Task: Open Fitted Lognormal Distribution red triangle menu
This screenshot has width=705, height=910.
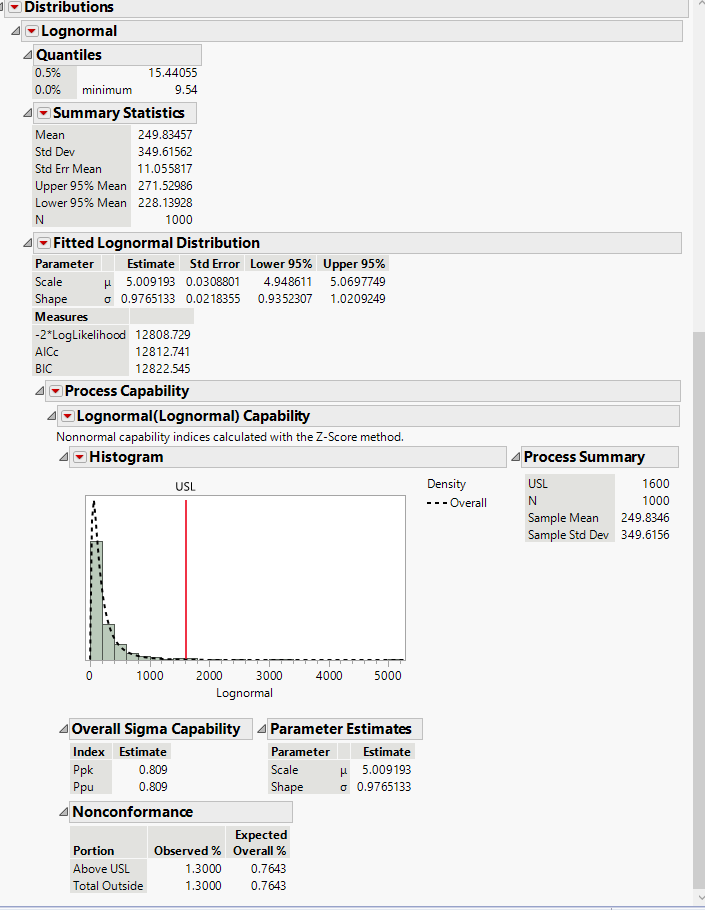Action: pyautogui.click(x=43, y=243)
